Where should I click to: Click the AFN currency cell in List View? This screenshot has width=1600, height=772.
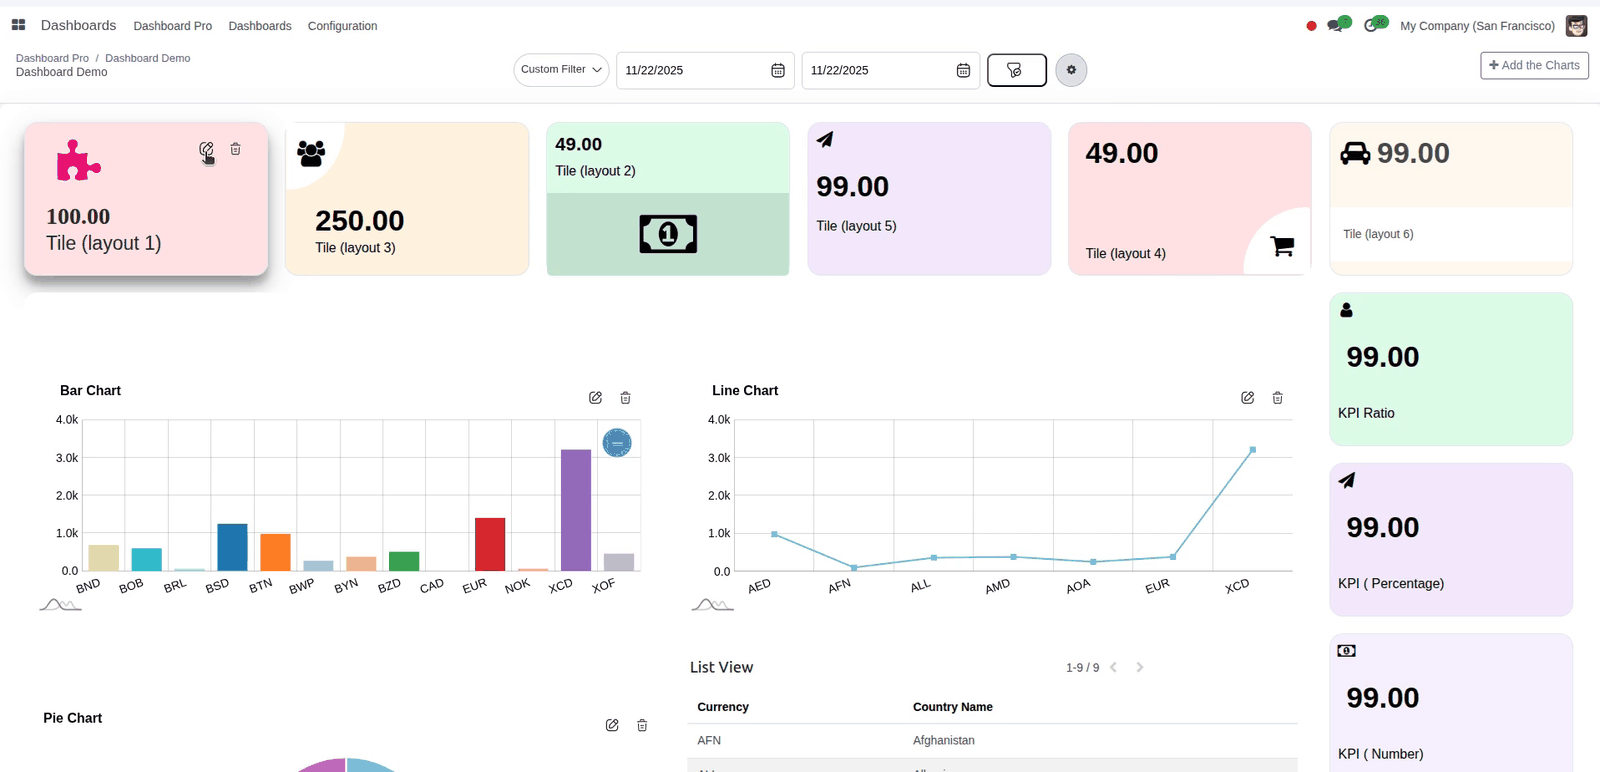point(709,741)
